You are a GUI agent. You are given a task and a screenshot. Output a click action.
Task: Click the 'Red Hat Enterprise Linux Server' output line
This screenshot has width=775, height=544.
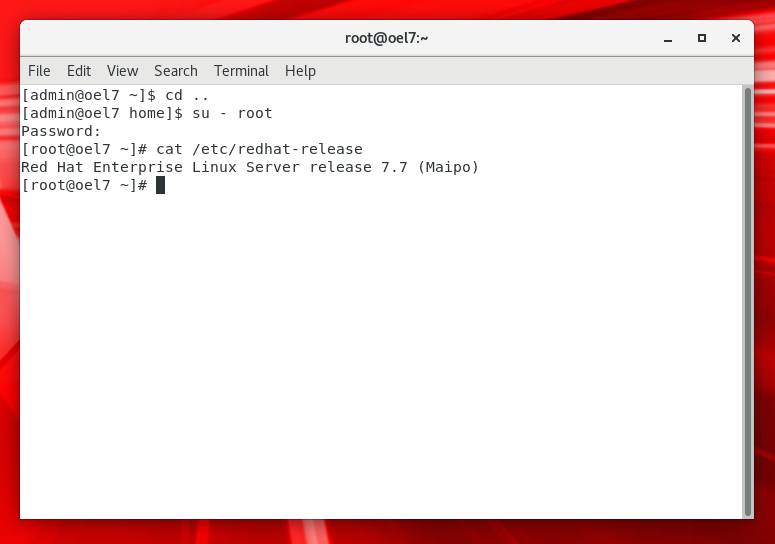pos(250,167)
